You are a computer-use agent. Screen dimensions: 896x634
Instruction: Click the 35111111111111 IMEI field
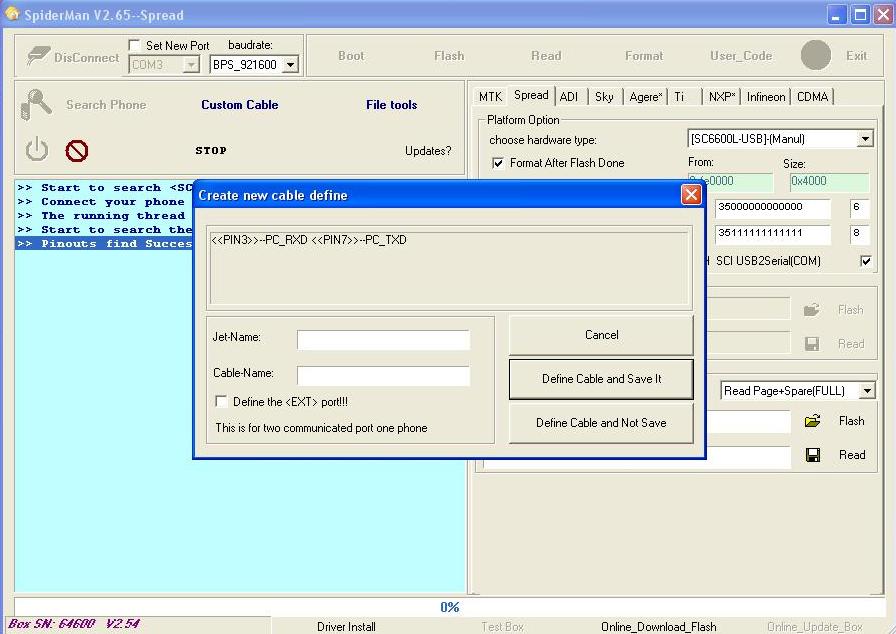pyautogui.click(x=772, y=234)
